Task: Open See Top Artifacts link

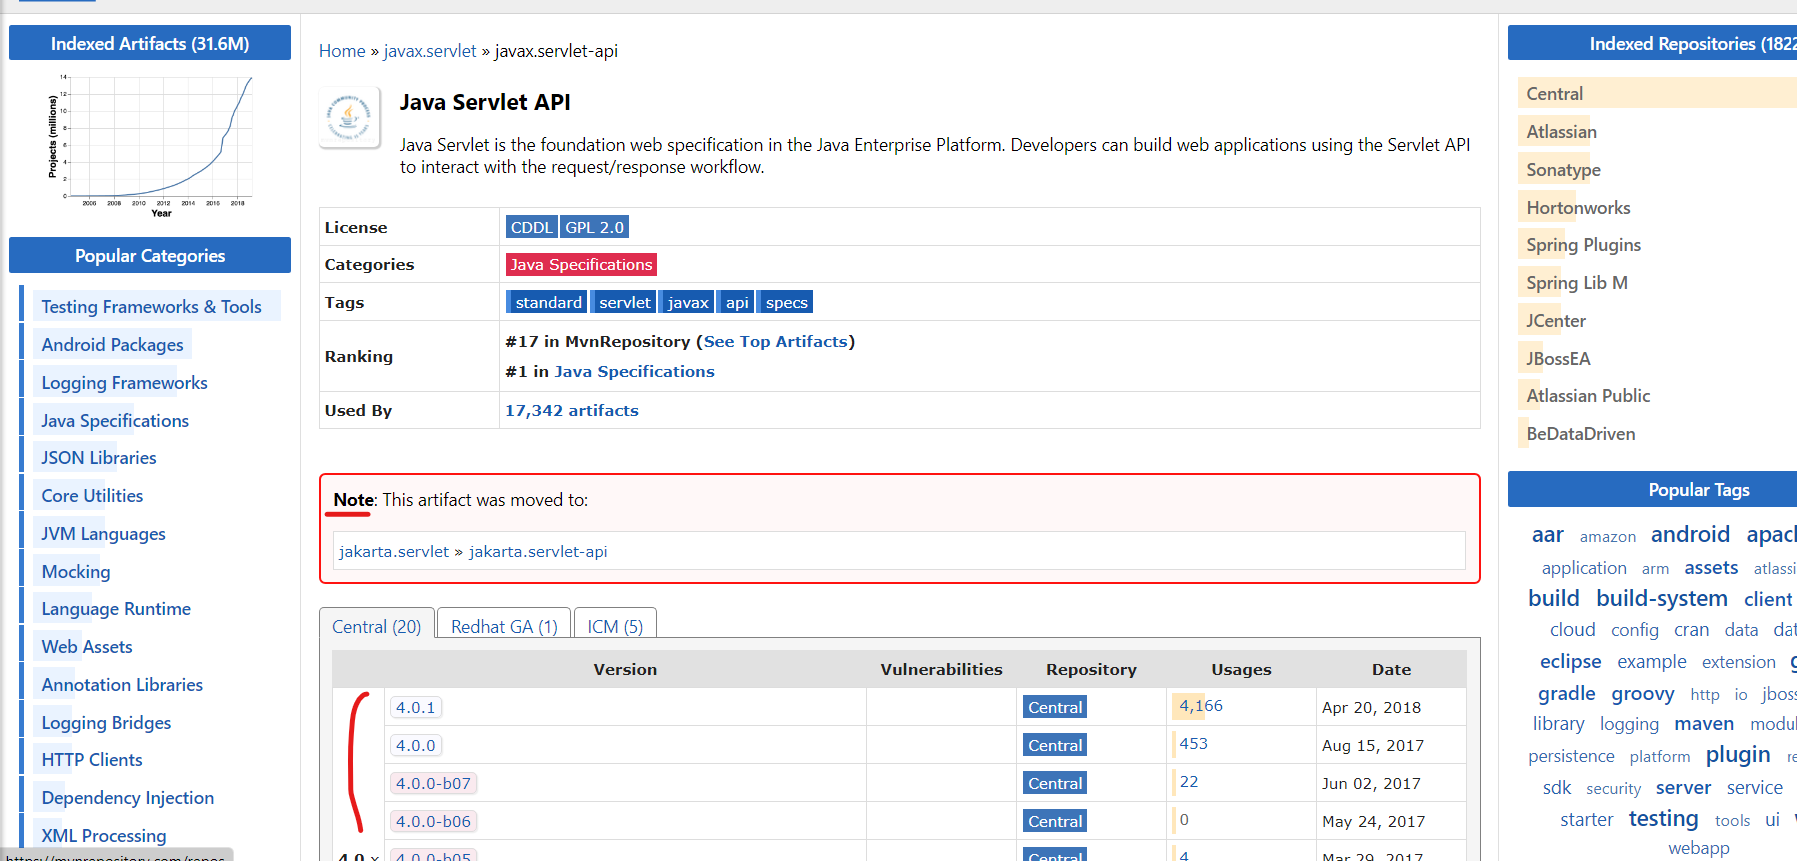Action: (x=776, y=342)
